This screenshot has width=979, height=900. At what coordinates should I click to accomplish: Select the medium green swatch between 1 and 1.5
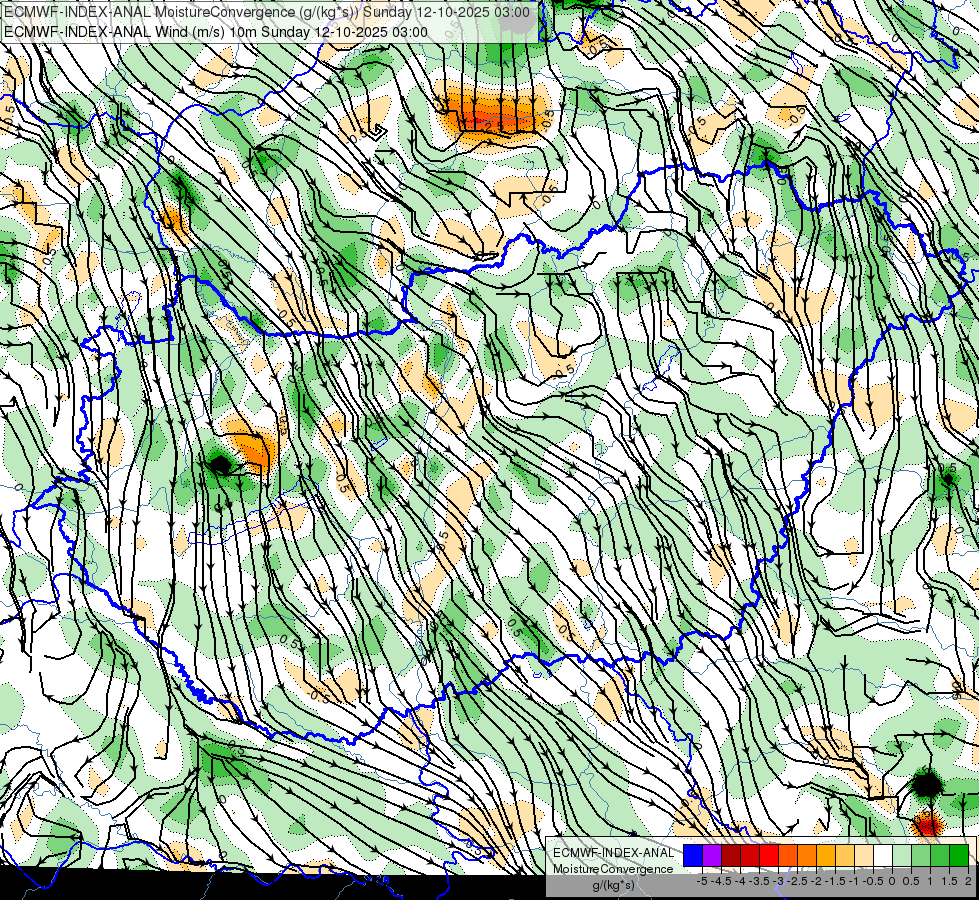(x=940, y=855)
